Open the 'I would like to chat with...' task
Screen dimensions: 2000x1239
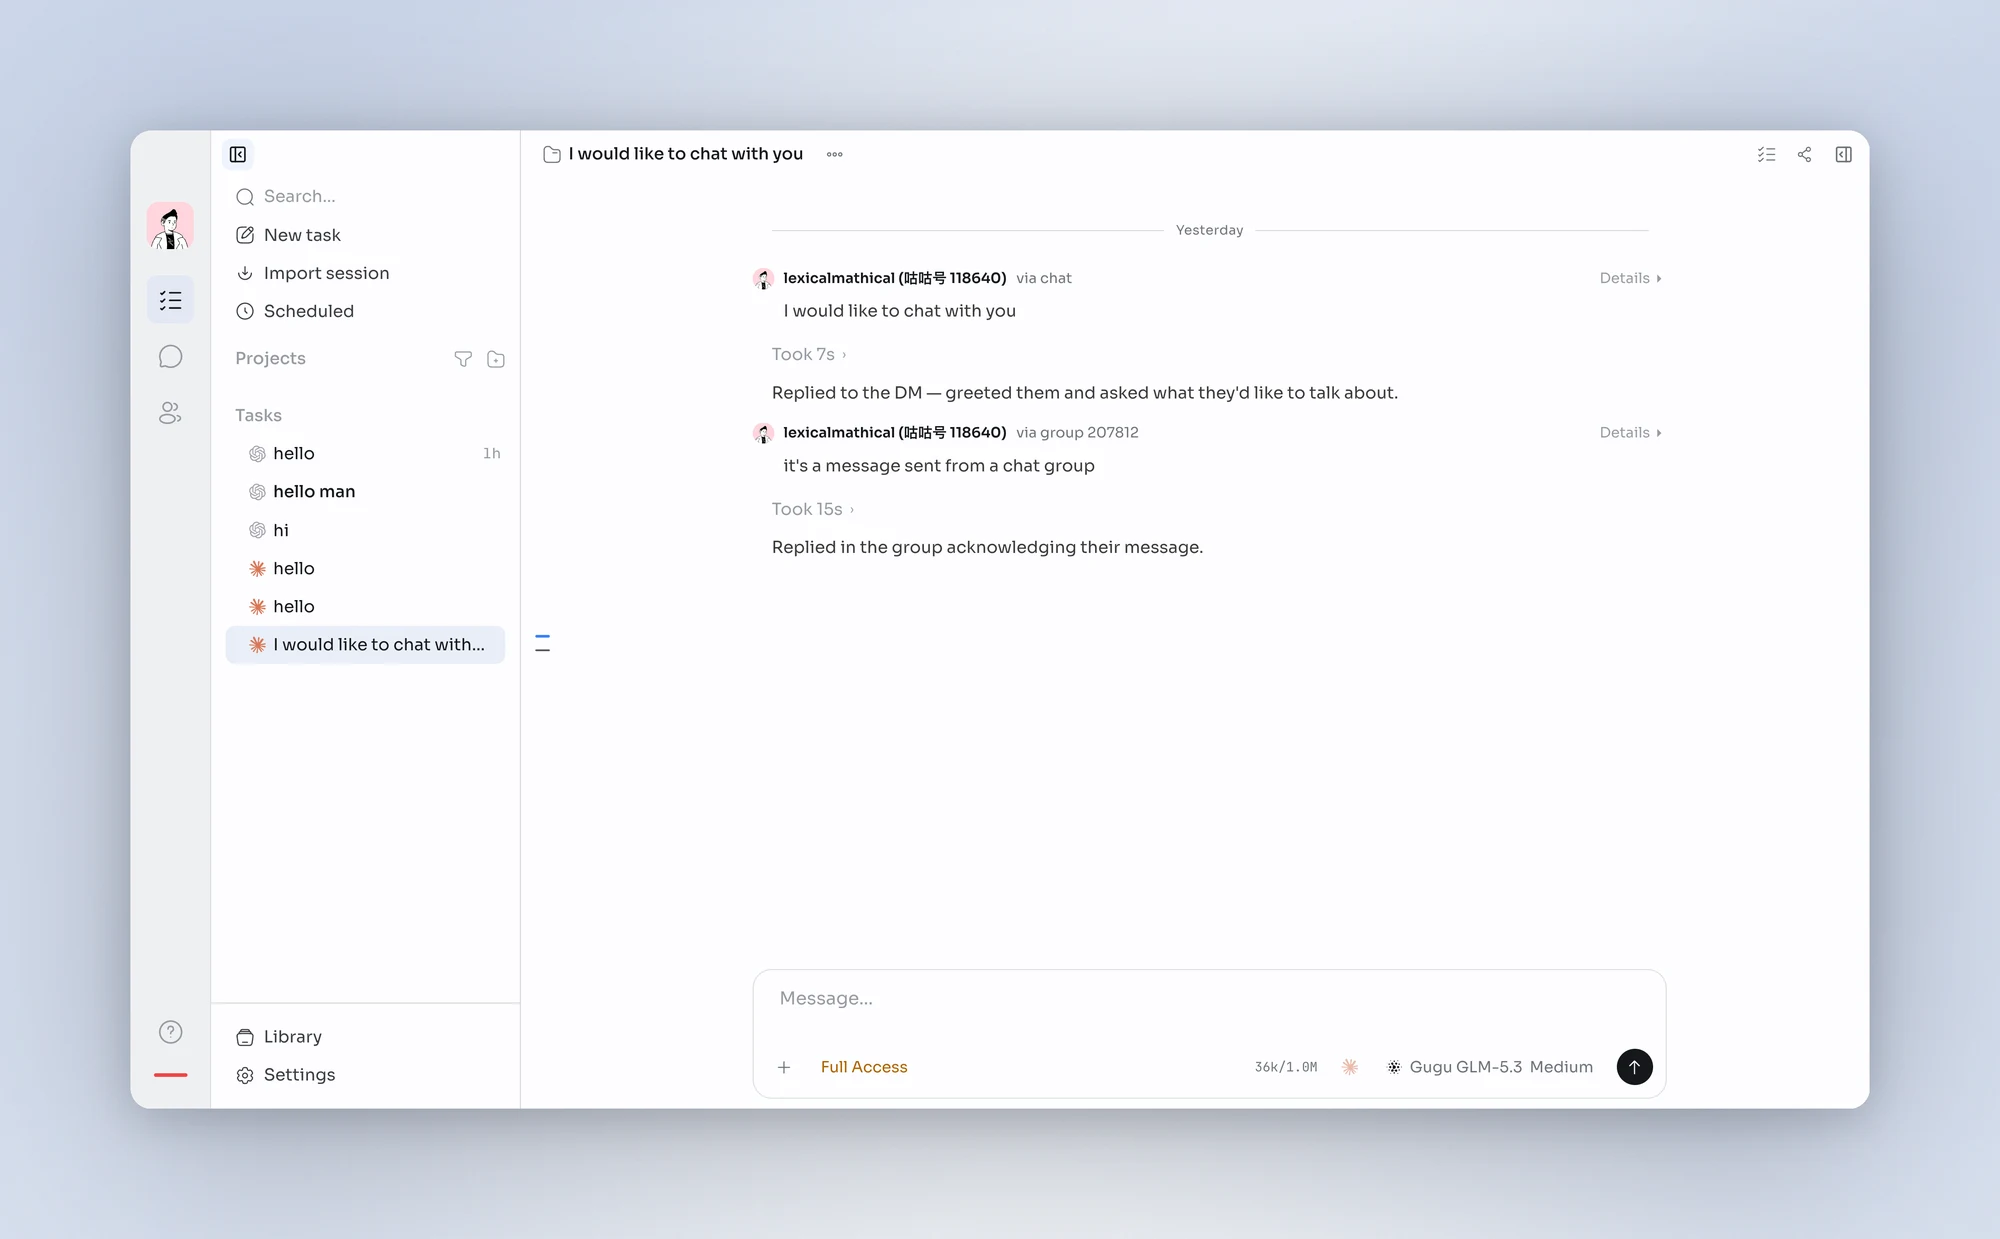click(x=366, y=645)
